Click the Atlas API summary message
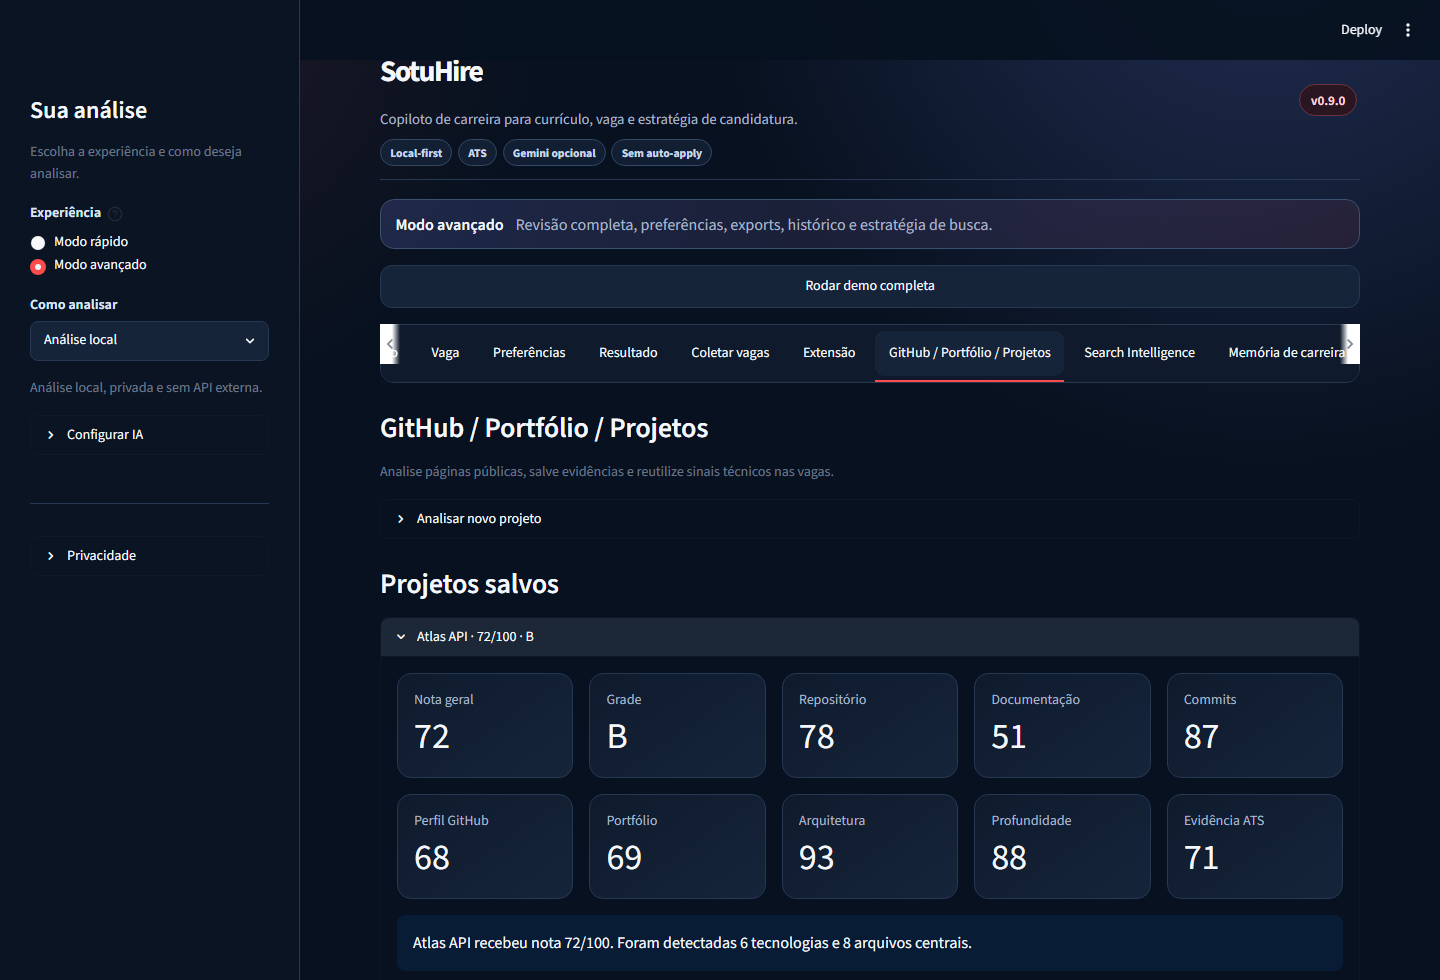Screen dimensions: 1440x980 click(x=869, y=943)
